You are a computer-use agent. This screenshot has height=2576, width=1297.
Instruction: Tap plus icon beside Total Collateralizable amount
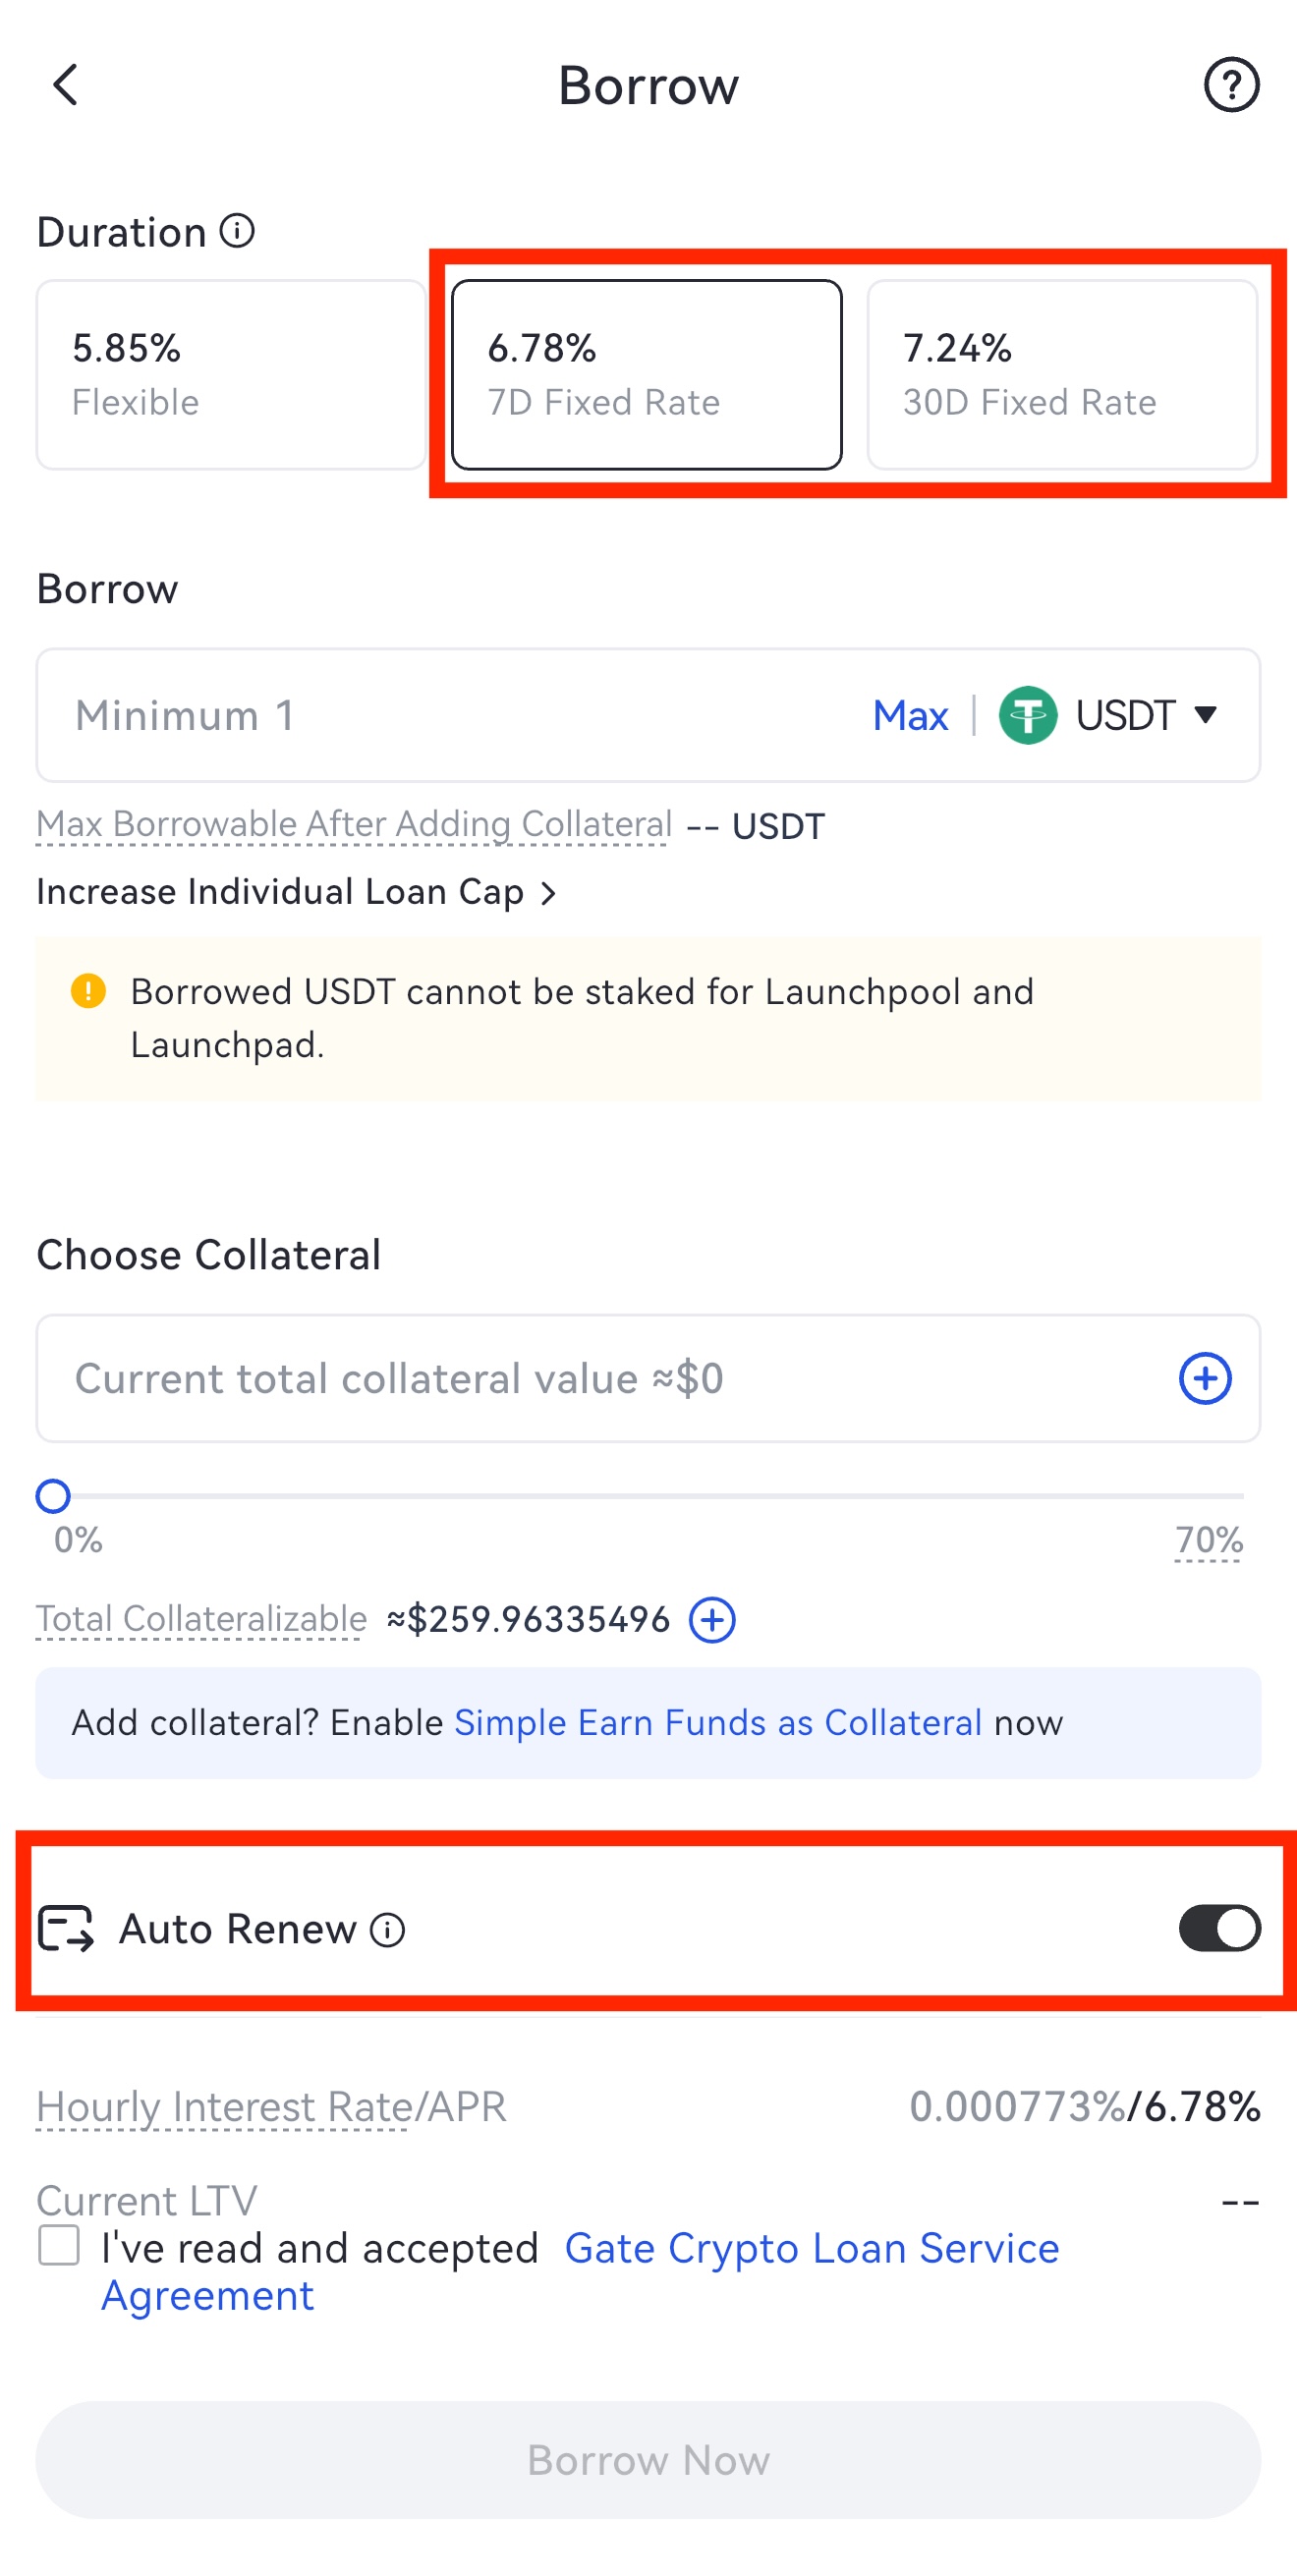(712, 1619)
